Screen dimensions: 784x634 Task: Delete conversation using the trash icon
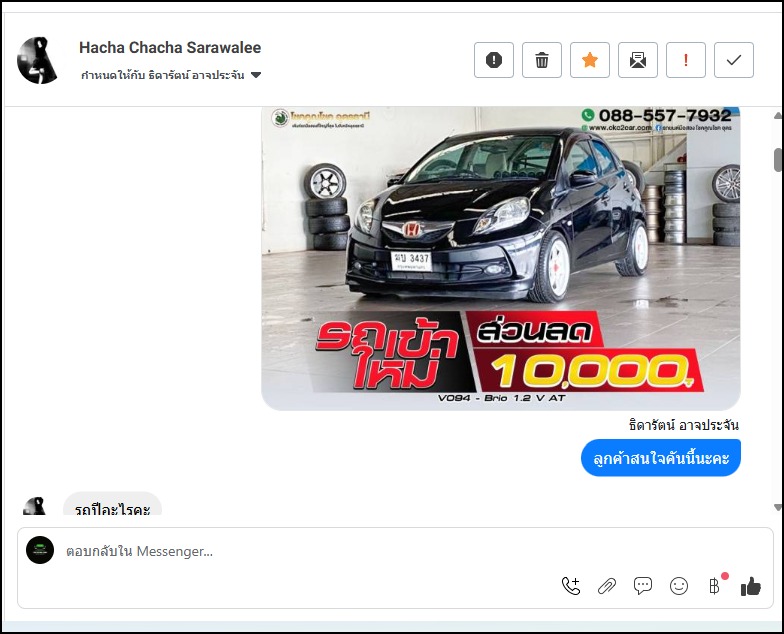pyautogui.click(x=542, y=60)
